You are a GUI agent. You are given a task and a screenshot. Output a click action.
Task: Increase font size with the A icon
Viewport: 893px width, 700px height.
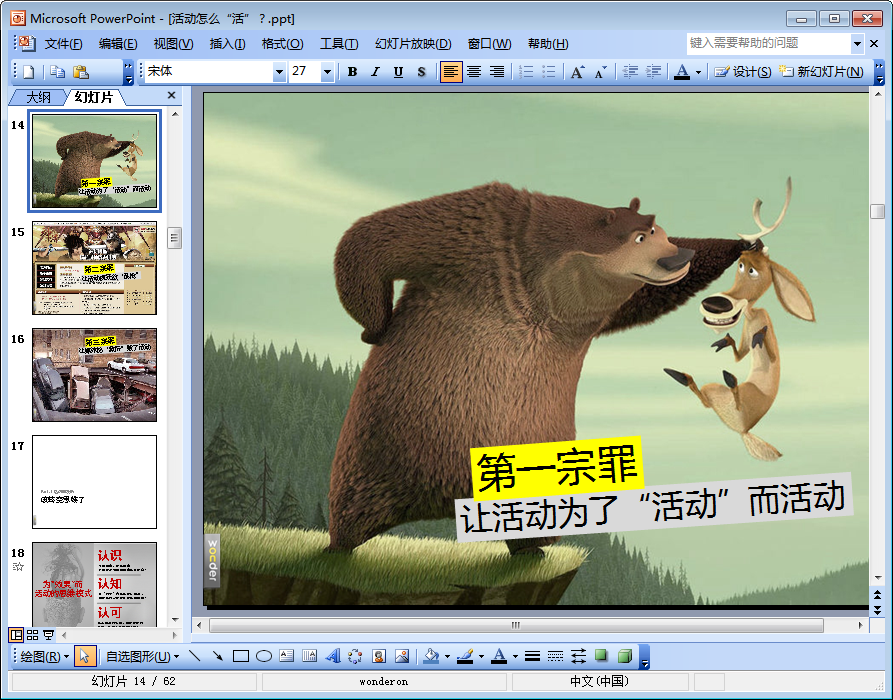[x=577, y=72]
